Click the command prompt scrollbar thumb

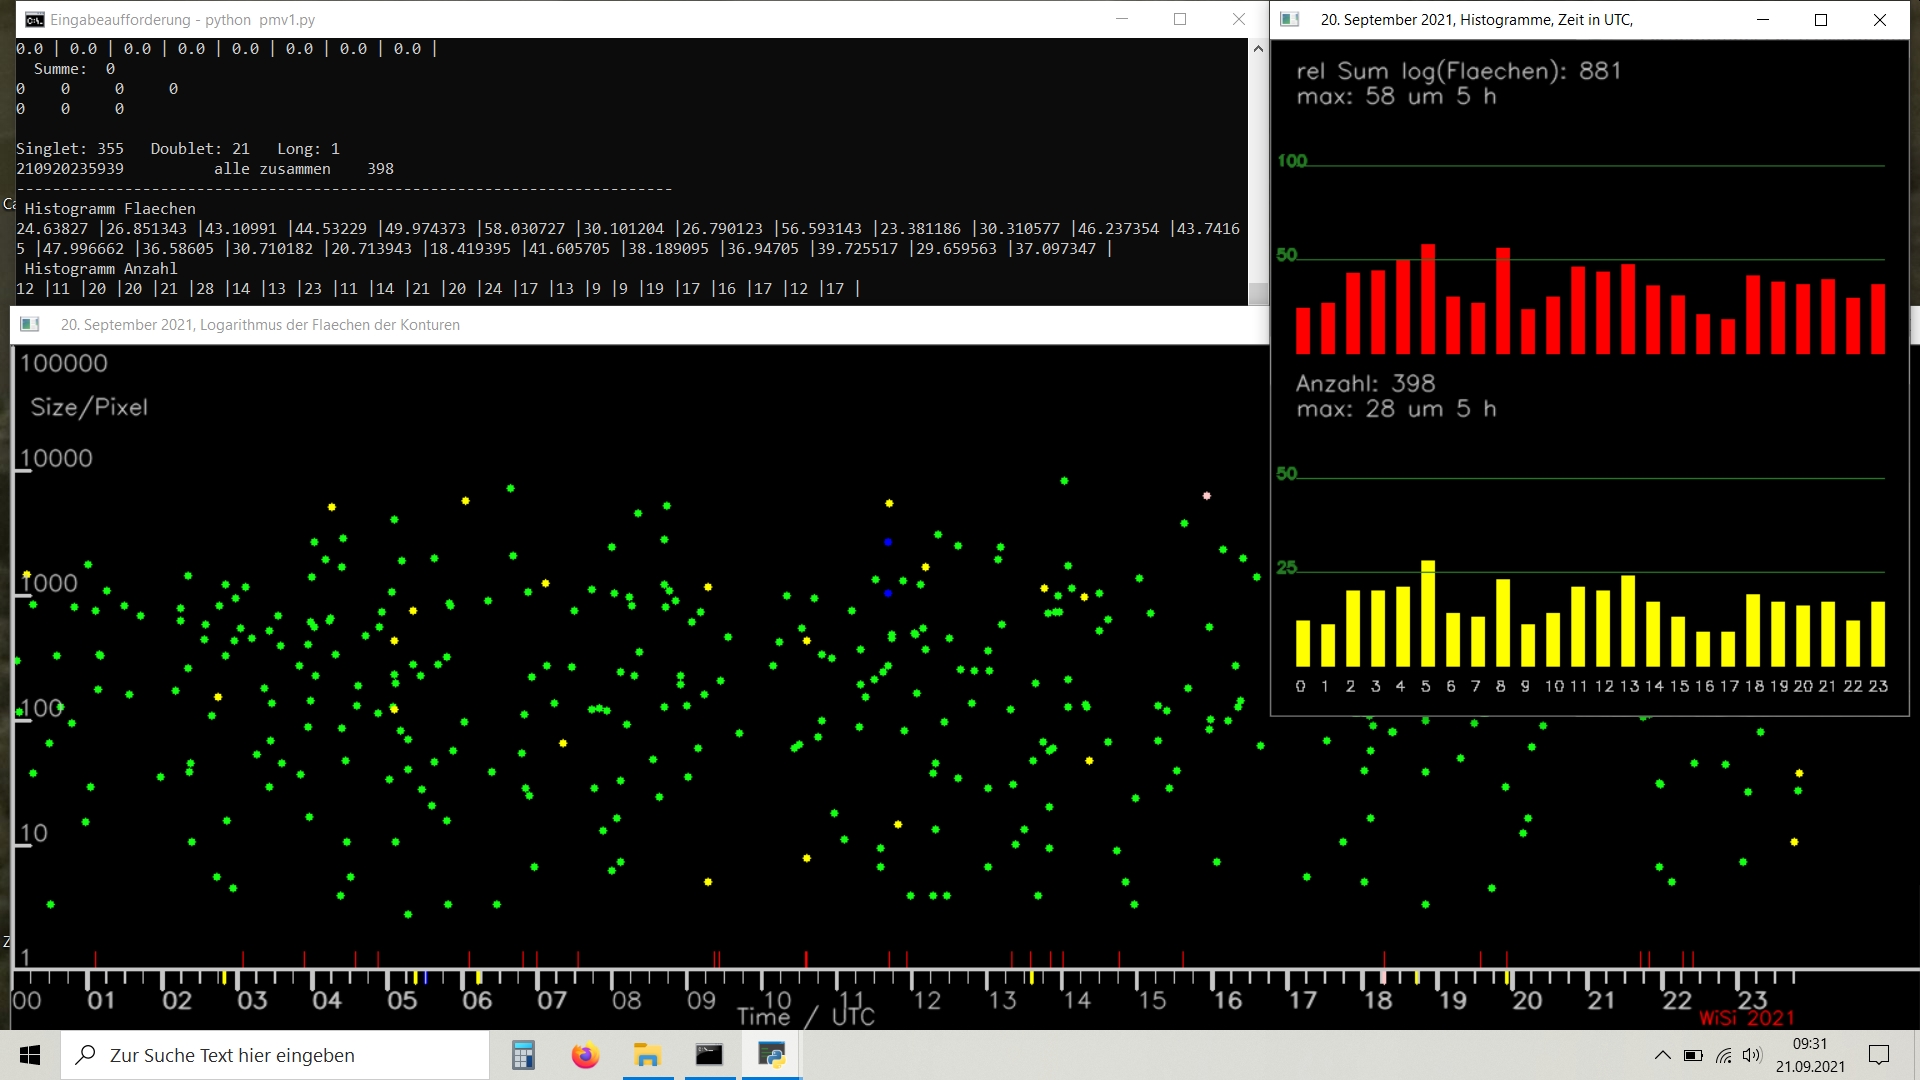click(x=1258, y=293)
